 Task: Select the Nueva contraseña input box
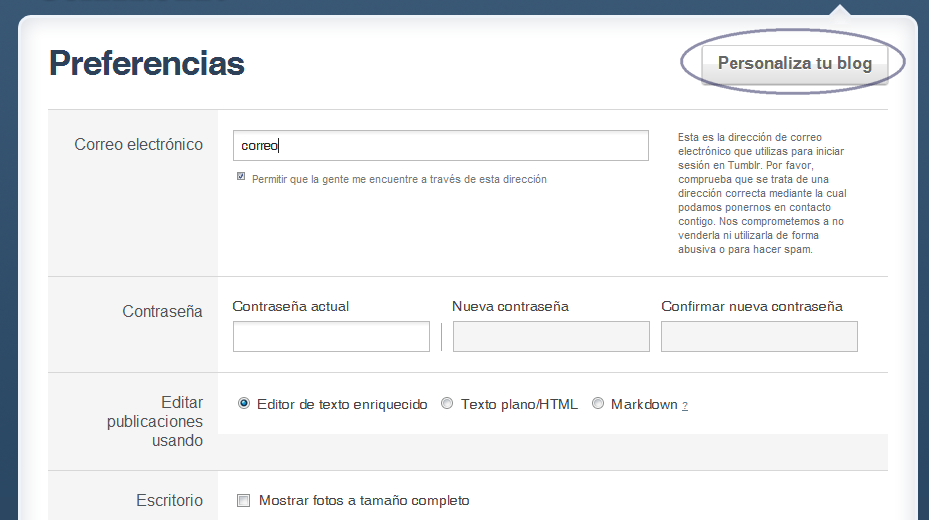point(551,337)
